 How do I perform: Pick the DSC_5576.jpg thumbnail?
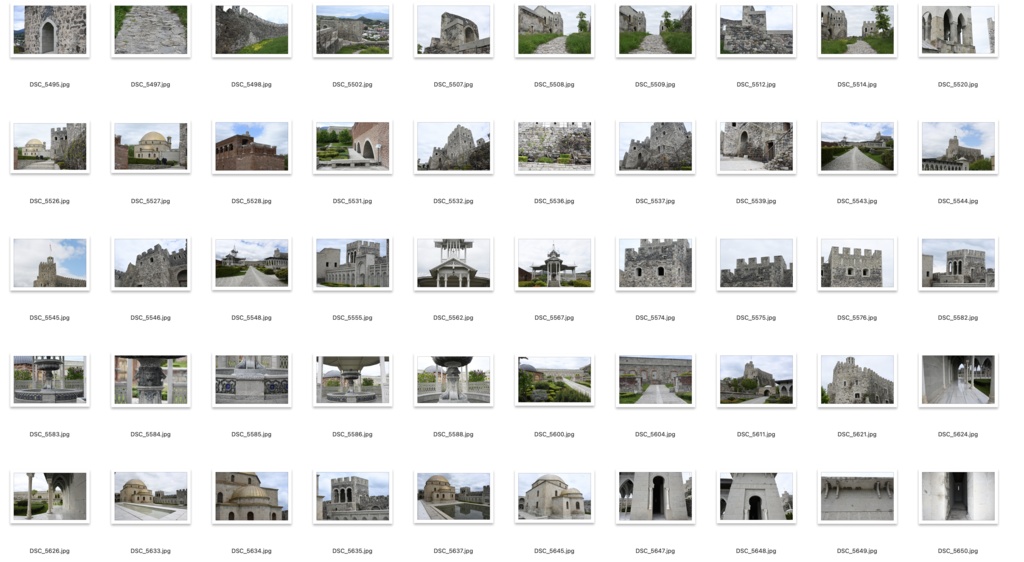tap(857, 263)
